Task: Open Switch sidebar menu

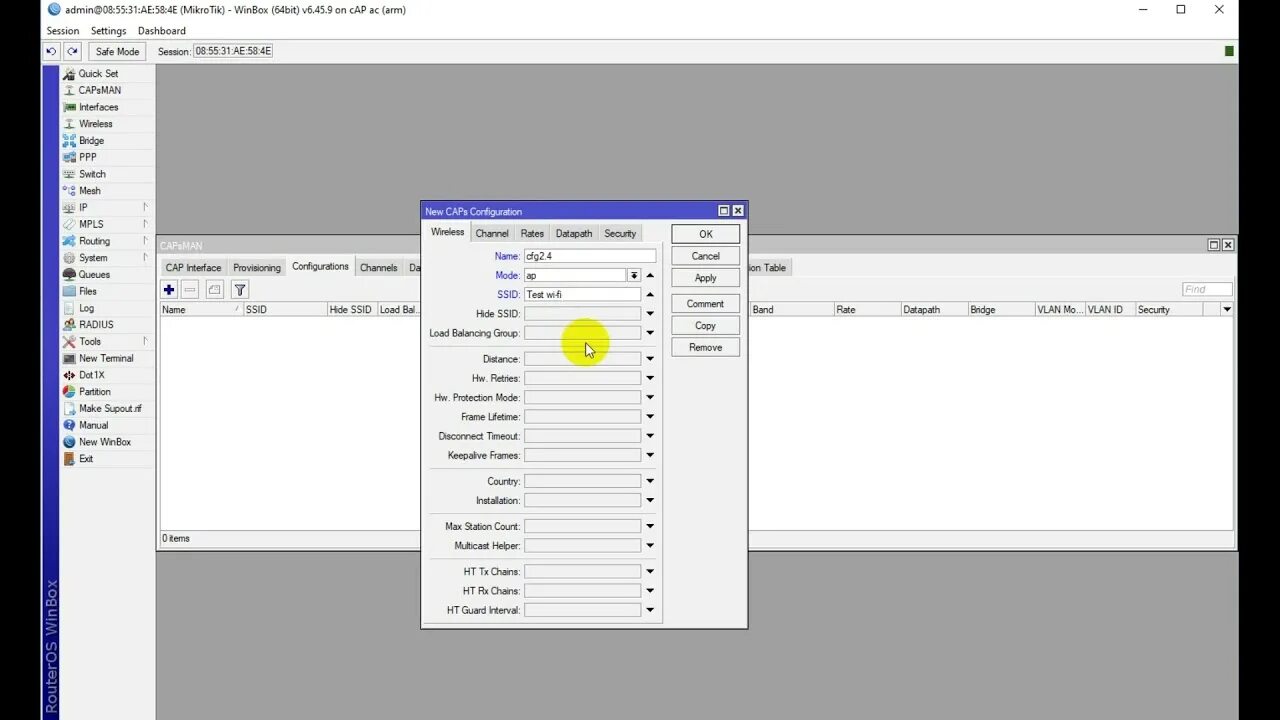Action: pos(92,174)
